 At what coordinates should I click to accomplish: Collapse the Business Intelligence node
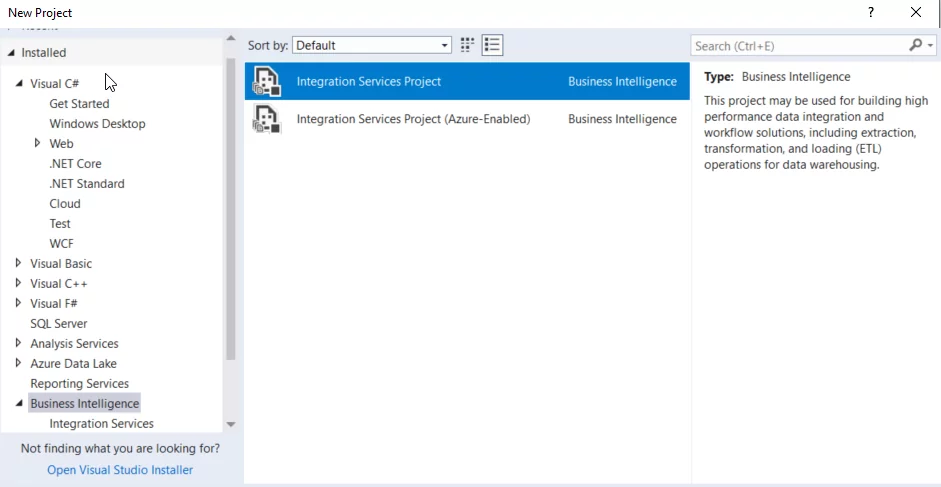19,404
